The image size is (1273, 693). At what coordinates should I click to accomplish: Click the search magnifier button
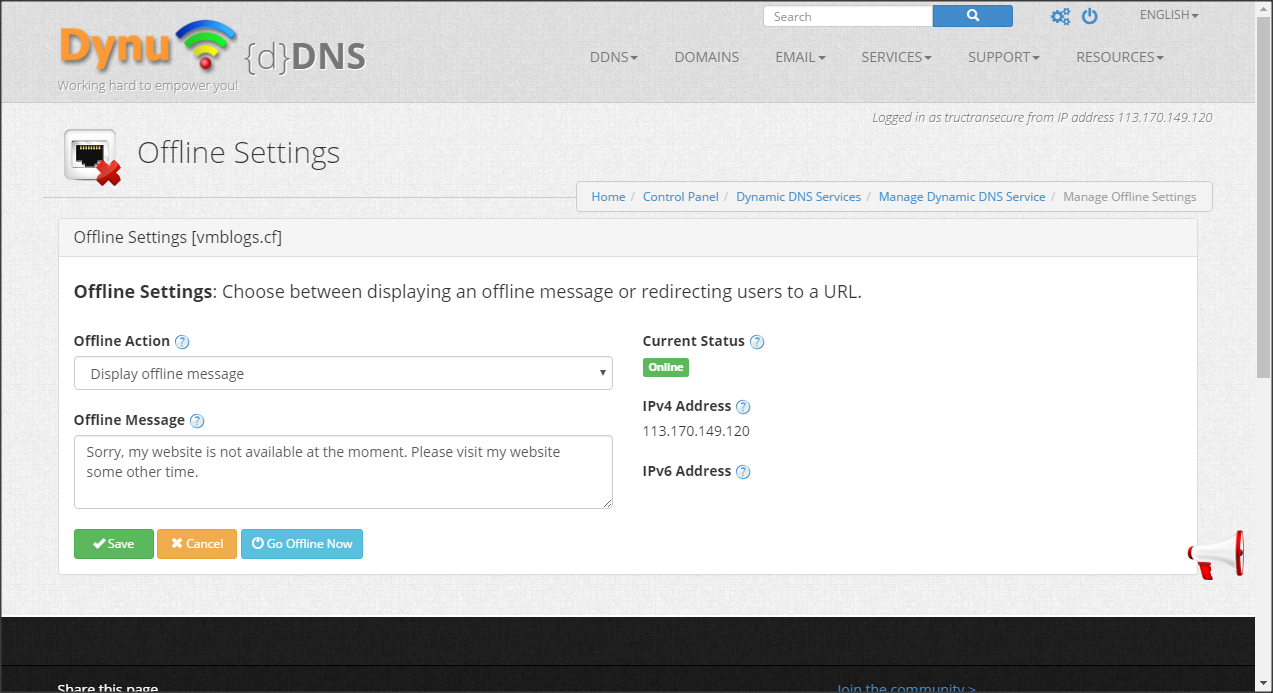pyautogui.click(x=972, y=16)
